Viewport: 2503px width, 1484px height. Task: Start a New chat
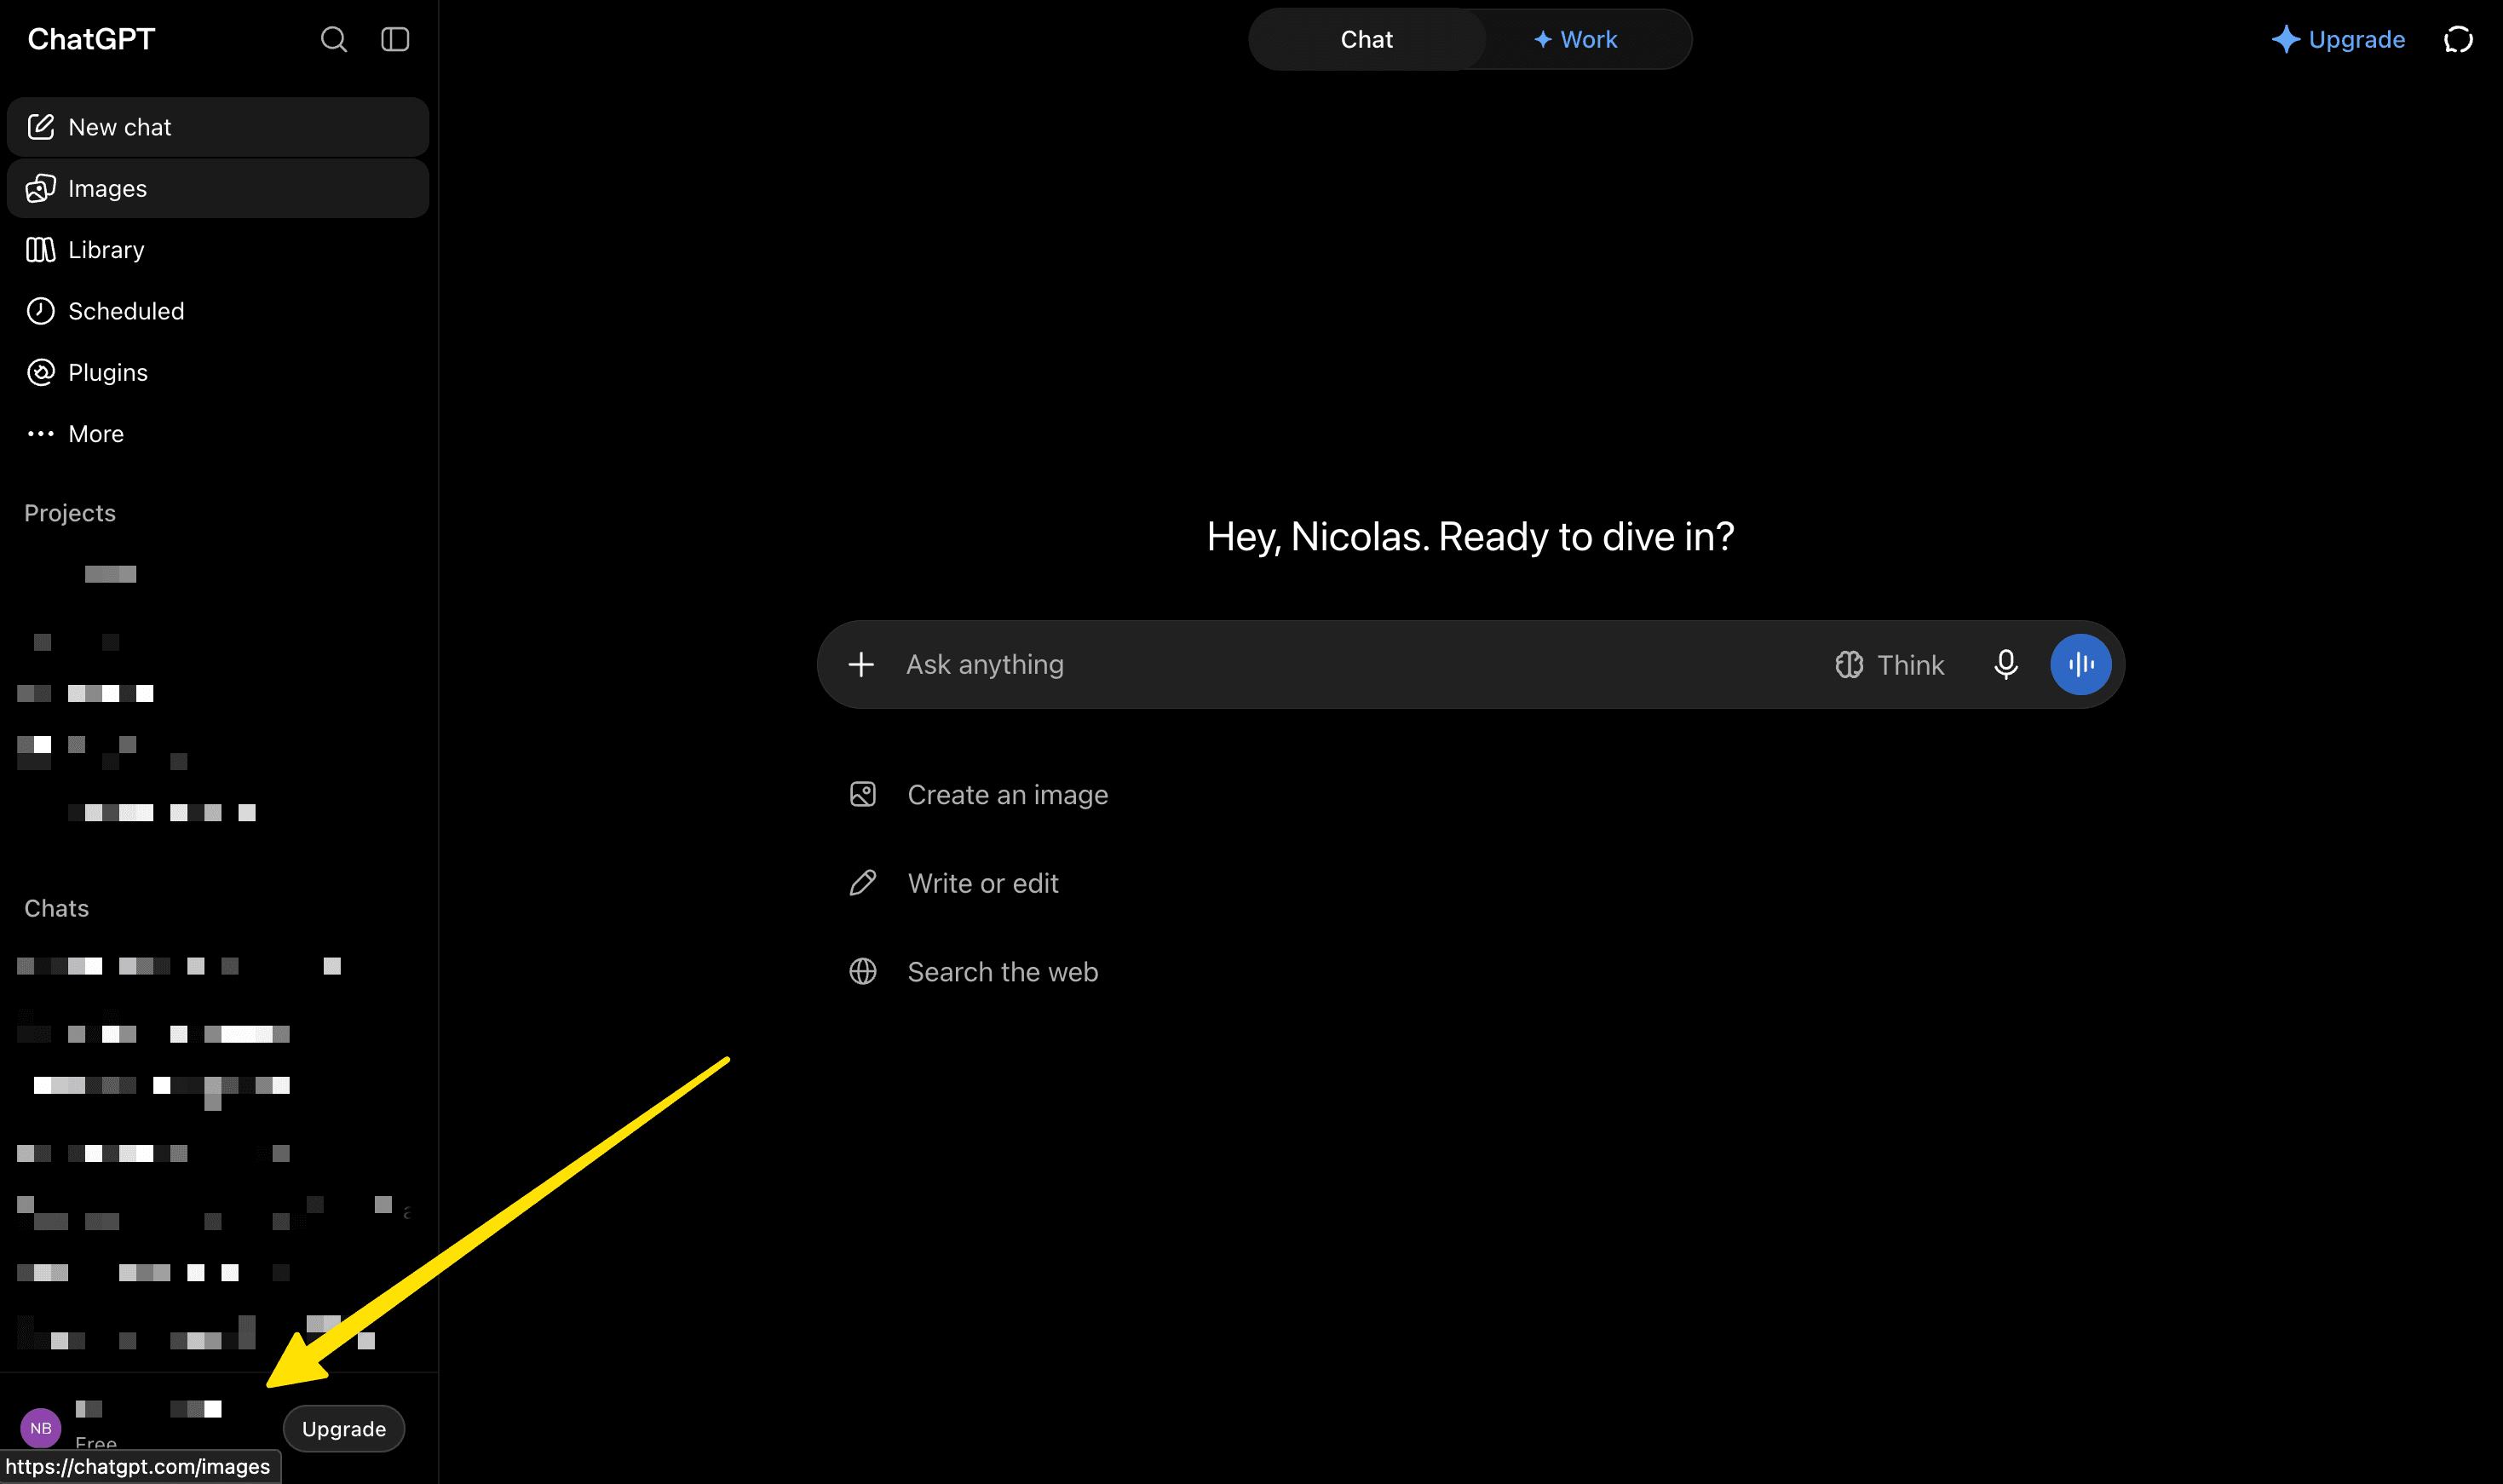click(218, 127)
